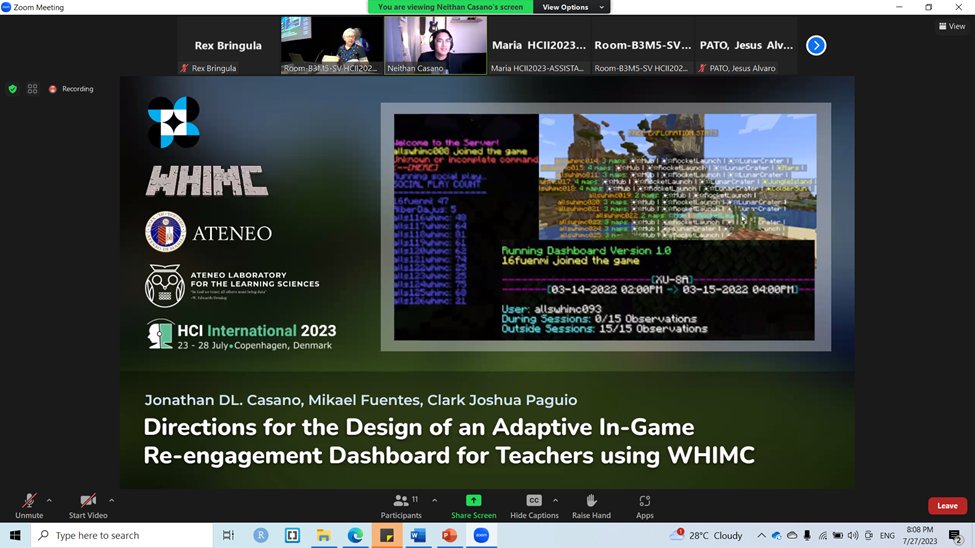This screenshot has height=548, width=975.
Task: Click the Zoom Meeting title bar icon
Action: point(6,7)
